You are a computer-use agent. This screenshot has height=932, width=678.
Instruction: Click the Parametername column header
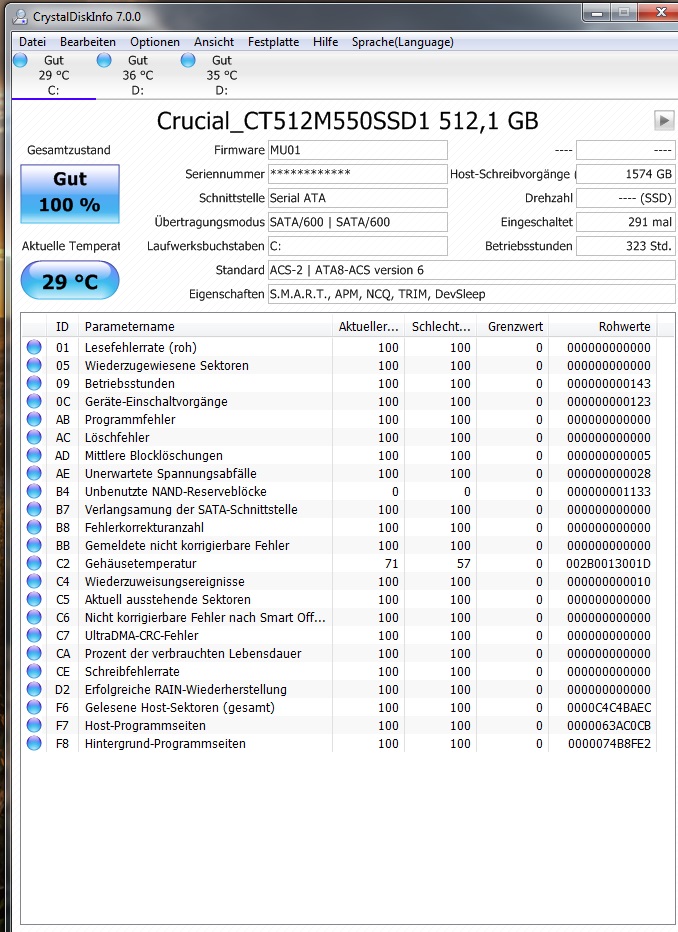205,326
